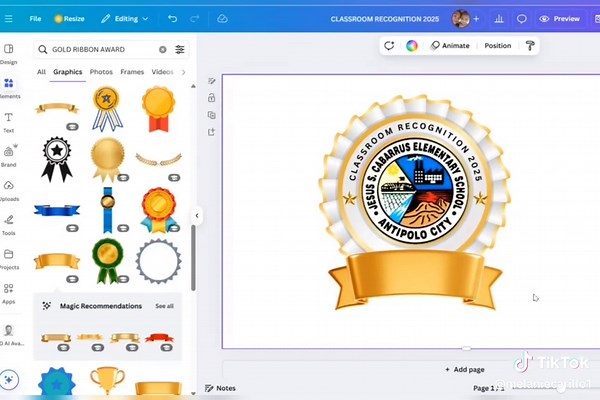Viewport: 600px width, 400px height.
Task: Select the blue banner ribbon graphic
Action: pos(57,210)
